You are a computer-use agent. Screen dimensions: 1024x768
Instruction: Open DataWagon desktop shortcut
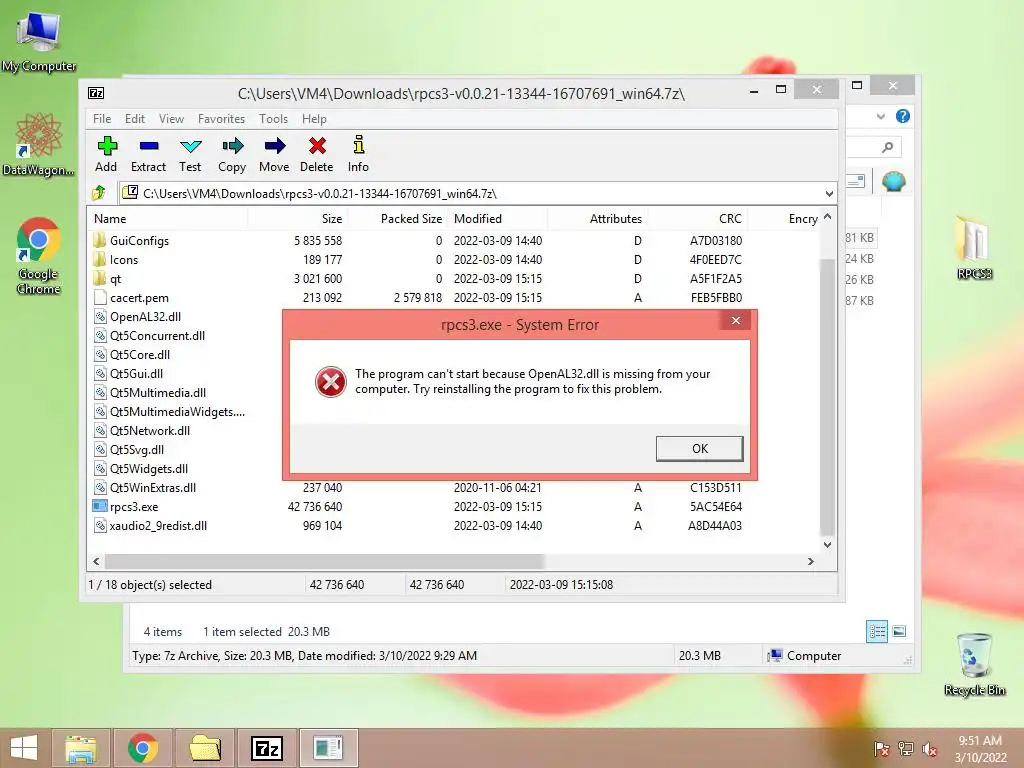[x=39, y=145]
